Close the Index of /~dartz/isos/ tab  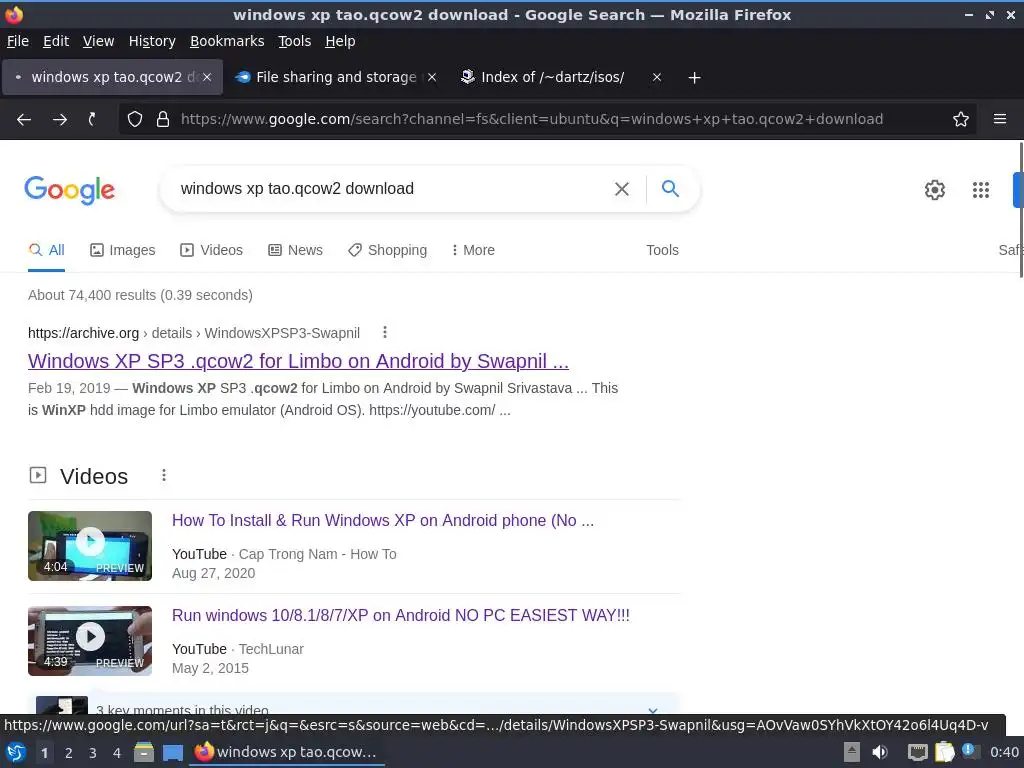(657, 77)
